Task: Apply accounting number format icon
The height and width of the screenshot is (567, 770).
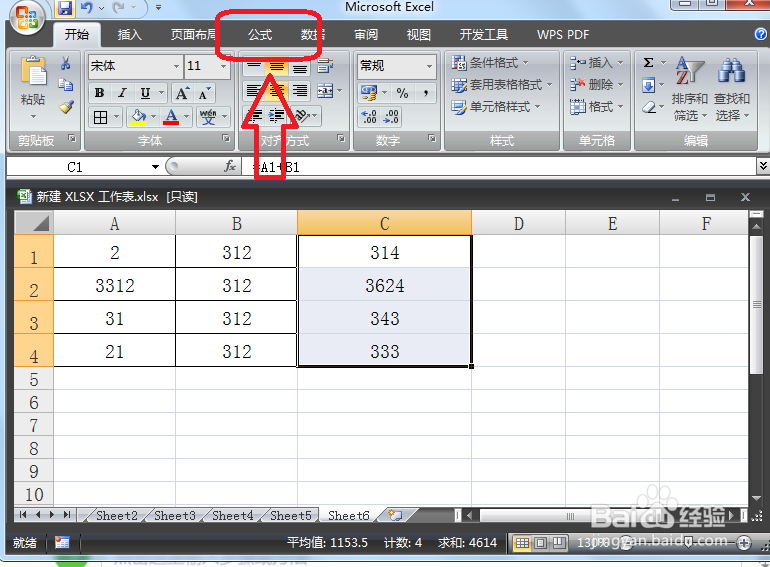Action: (369, 92)
